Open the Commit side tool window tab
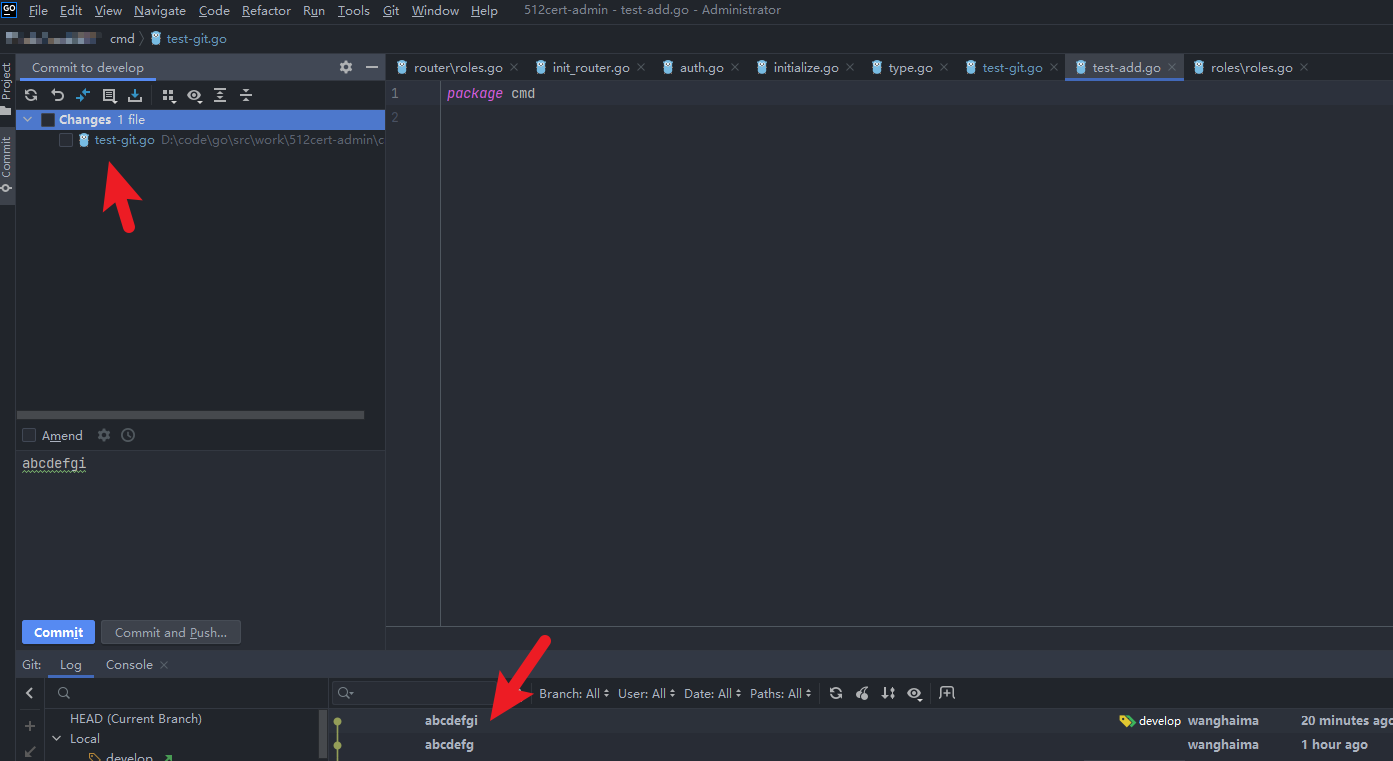1393x761 pixels. pyautogui.click(x=7, y=165)
